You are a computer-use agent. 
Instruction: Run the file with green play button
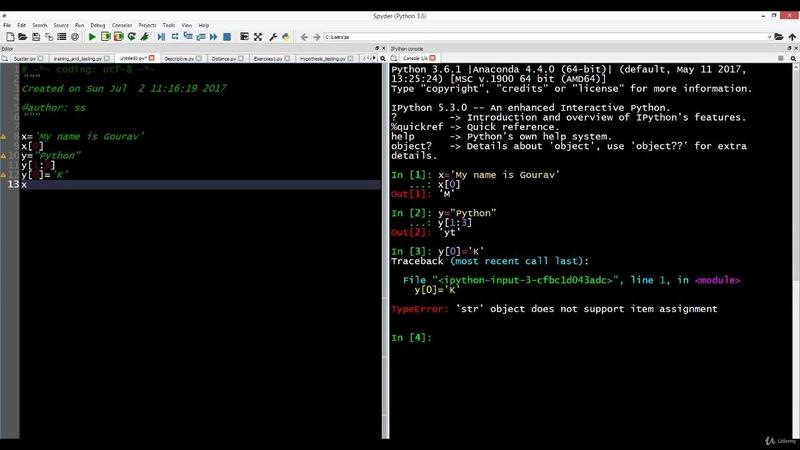(92, 37)
